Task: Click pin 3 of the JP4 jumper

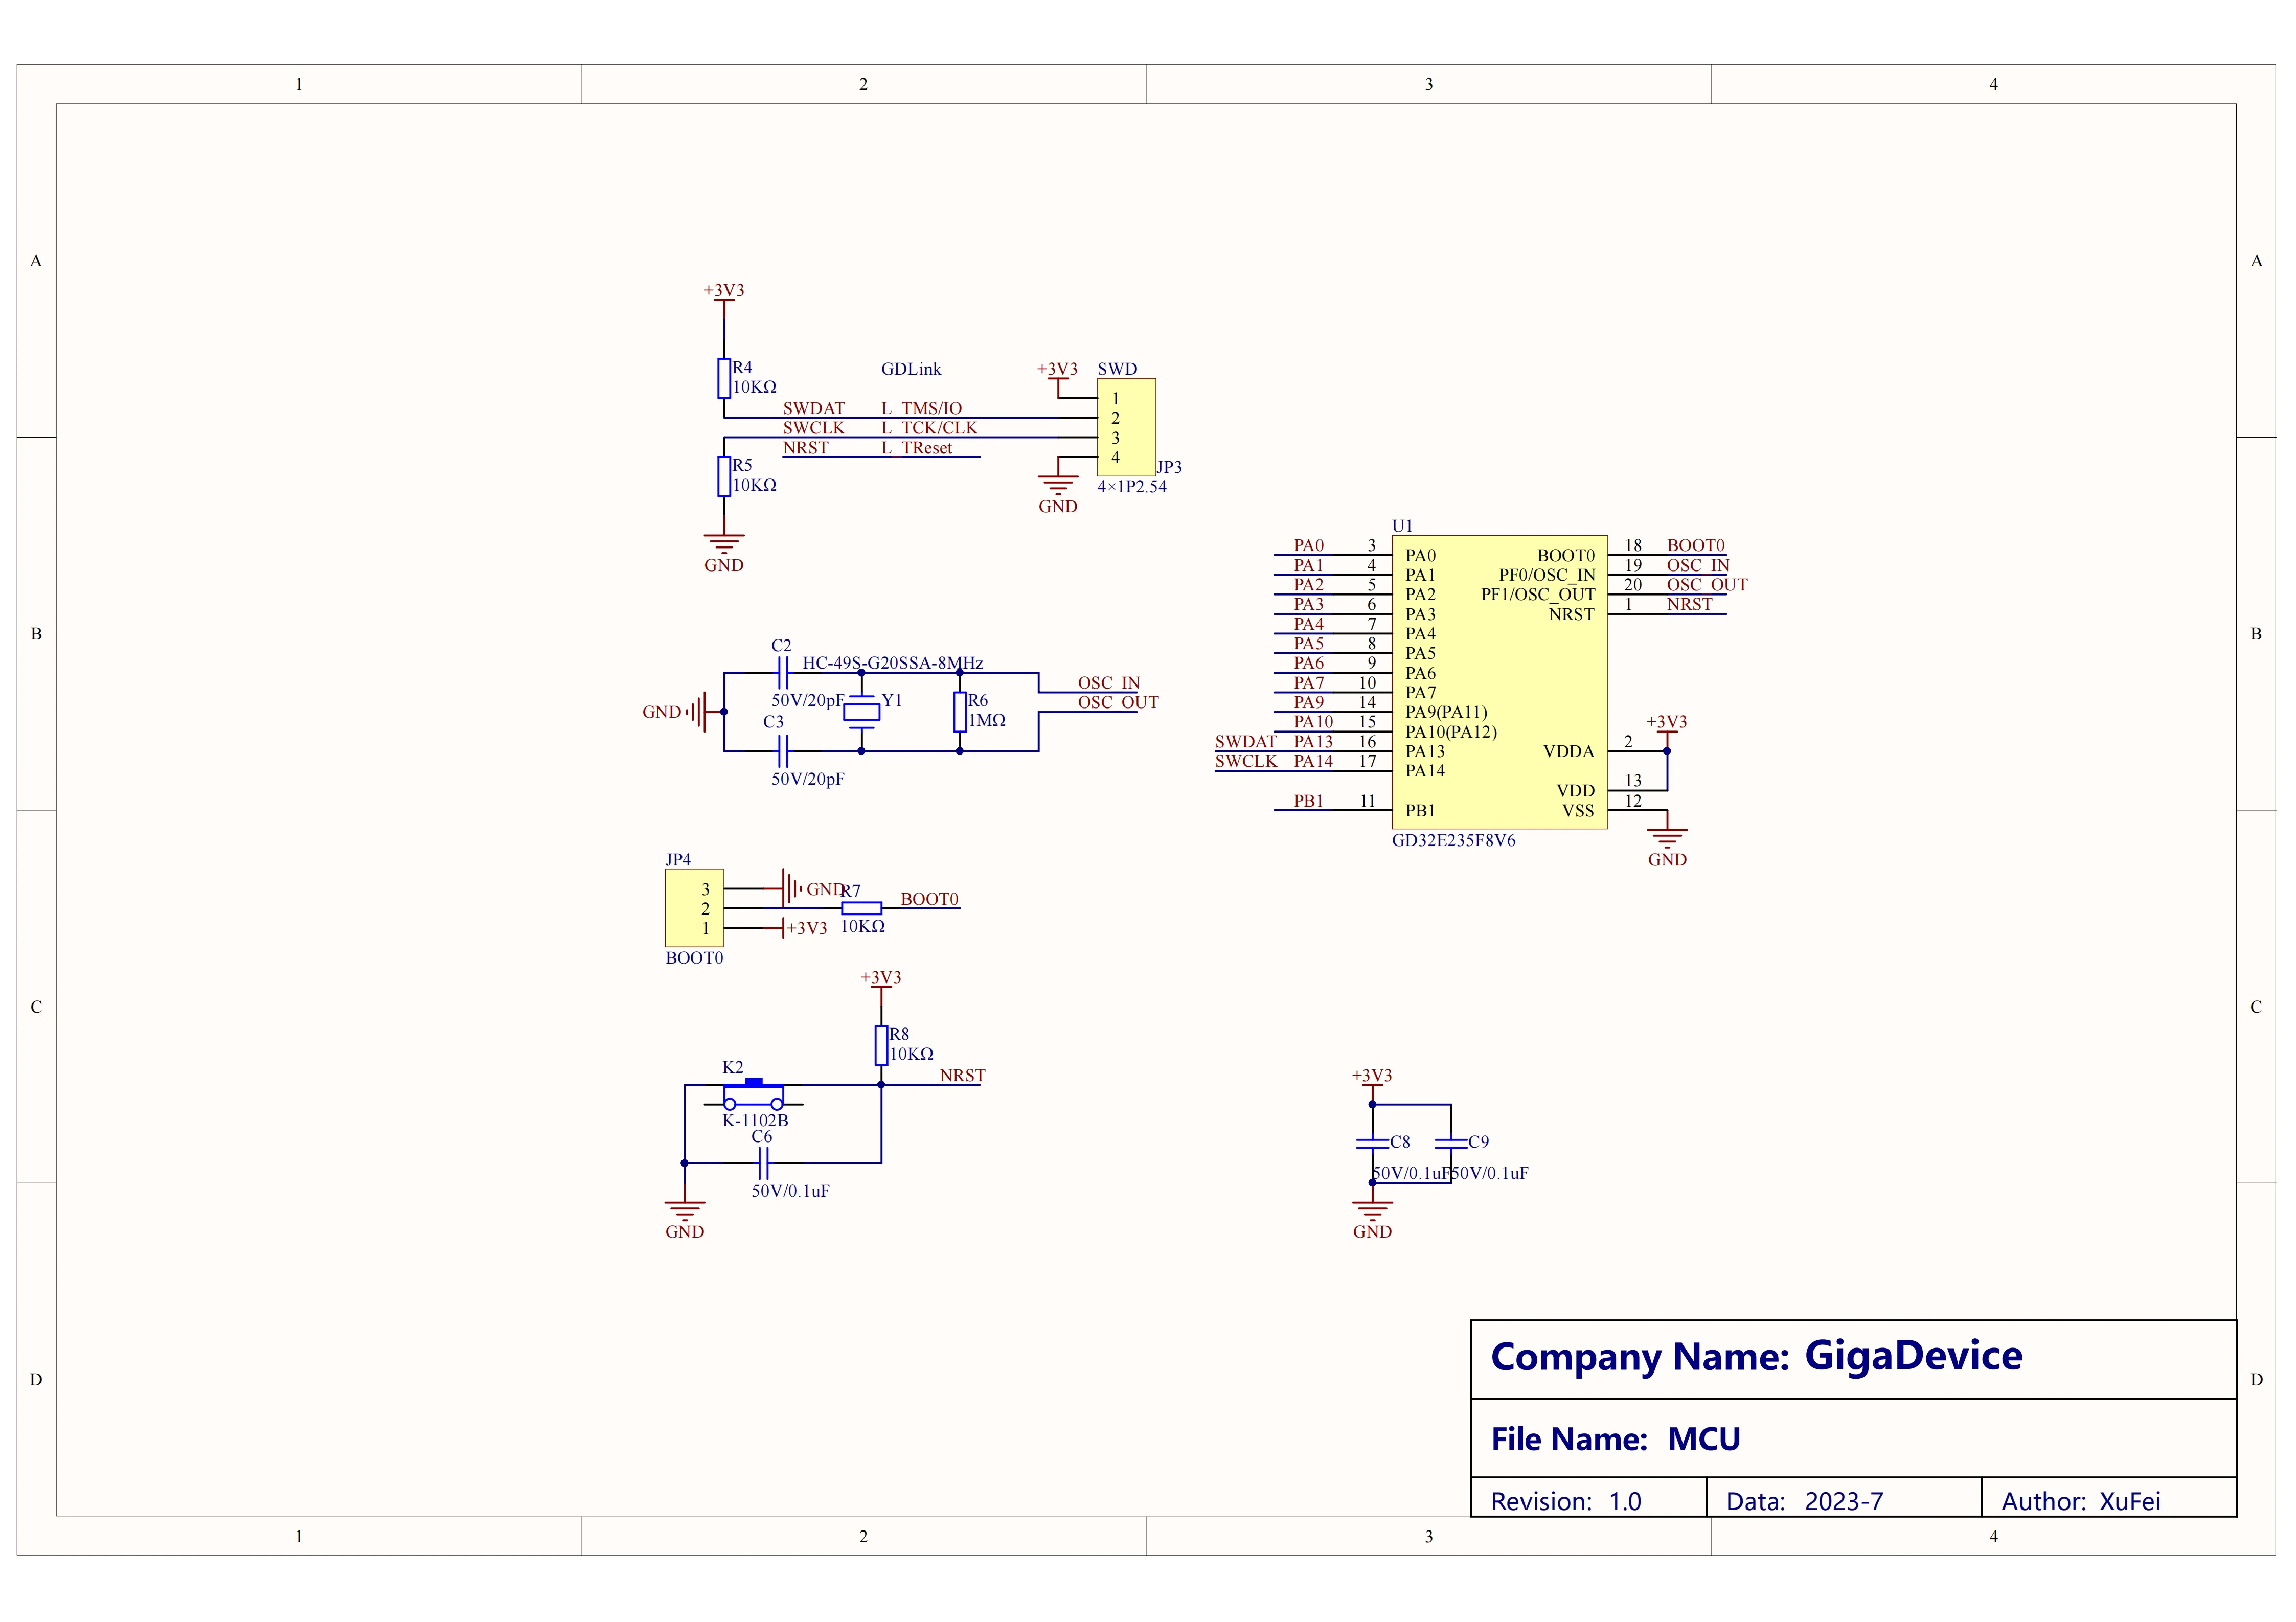Action: (705, 888)
